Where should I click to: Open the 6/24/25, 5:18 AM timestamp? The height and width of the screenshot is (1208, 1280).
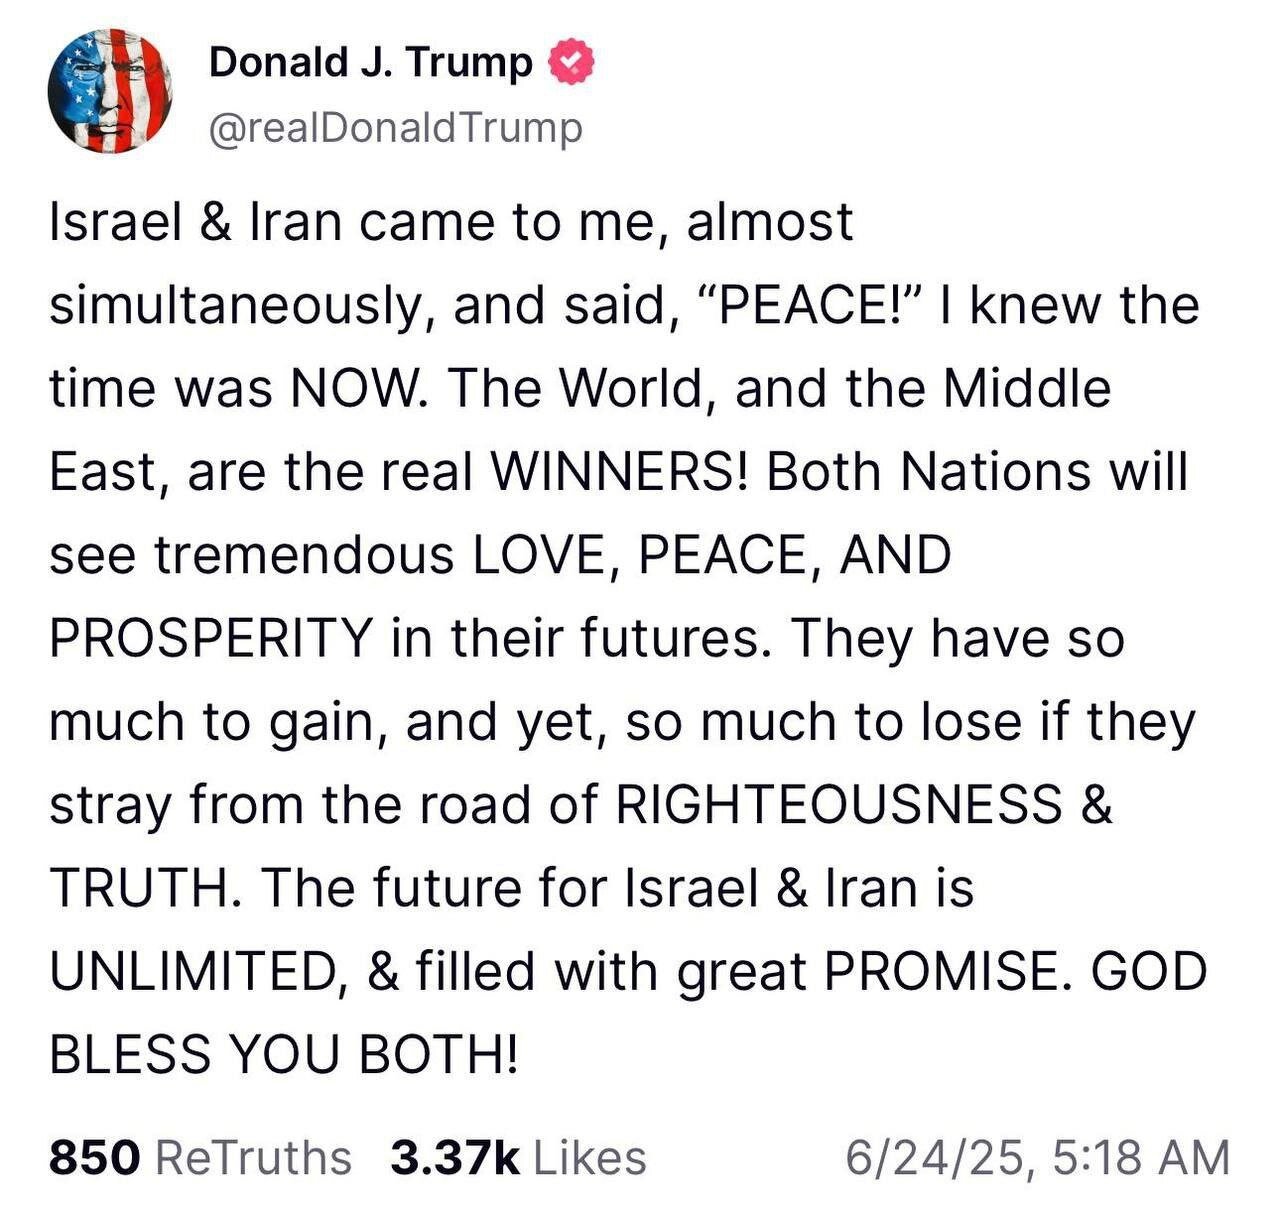point(1037,1158)
